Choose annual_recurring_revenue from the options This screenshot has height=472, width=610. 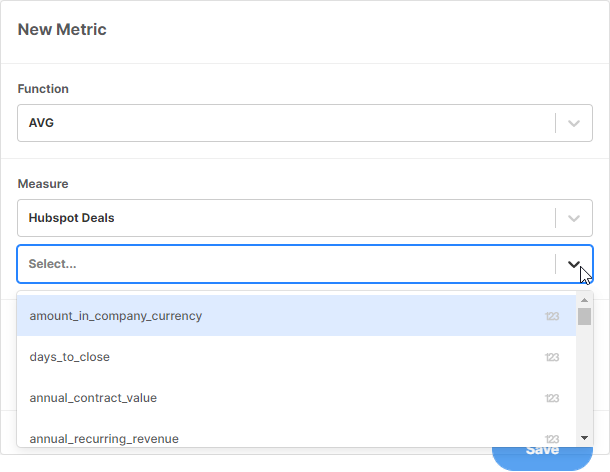(97, 439)
